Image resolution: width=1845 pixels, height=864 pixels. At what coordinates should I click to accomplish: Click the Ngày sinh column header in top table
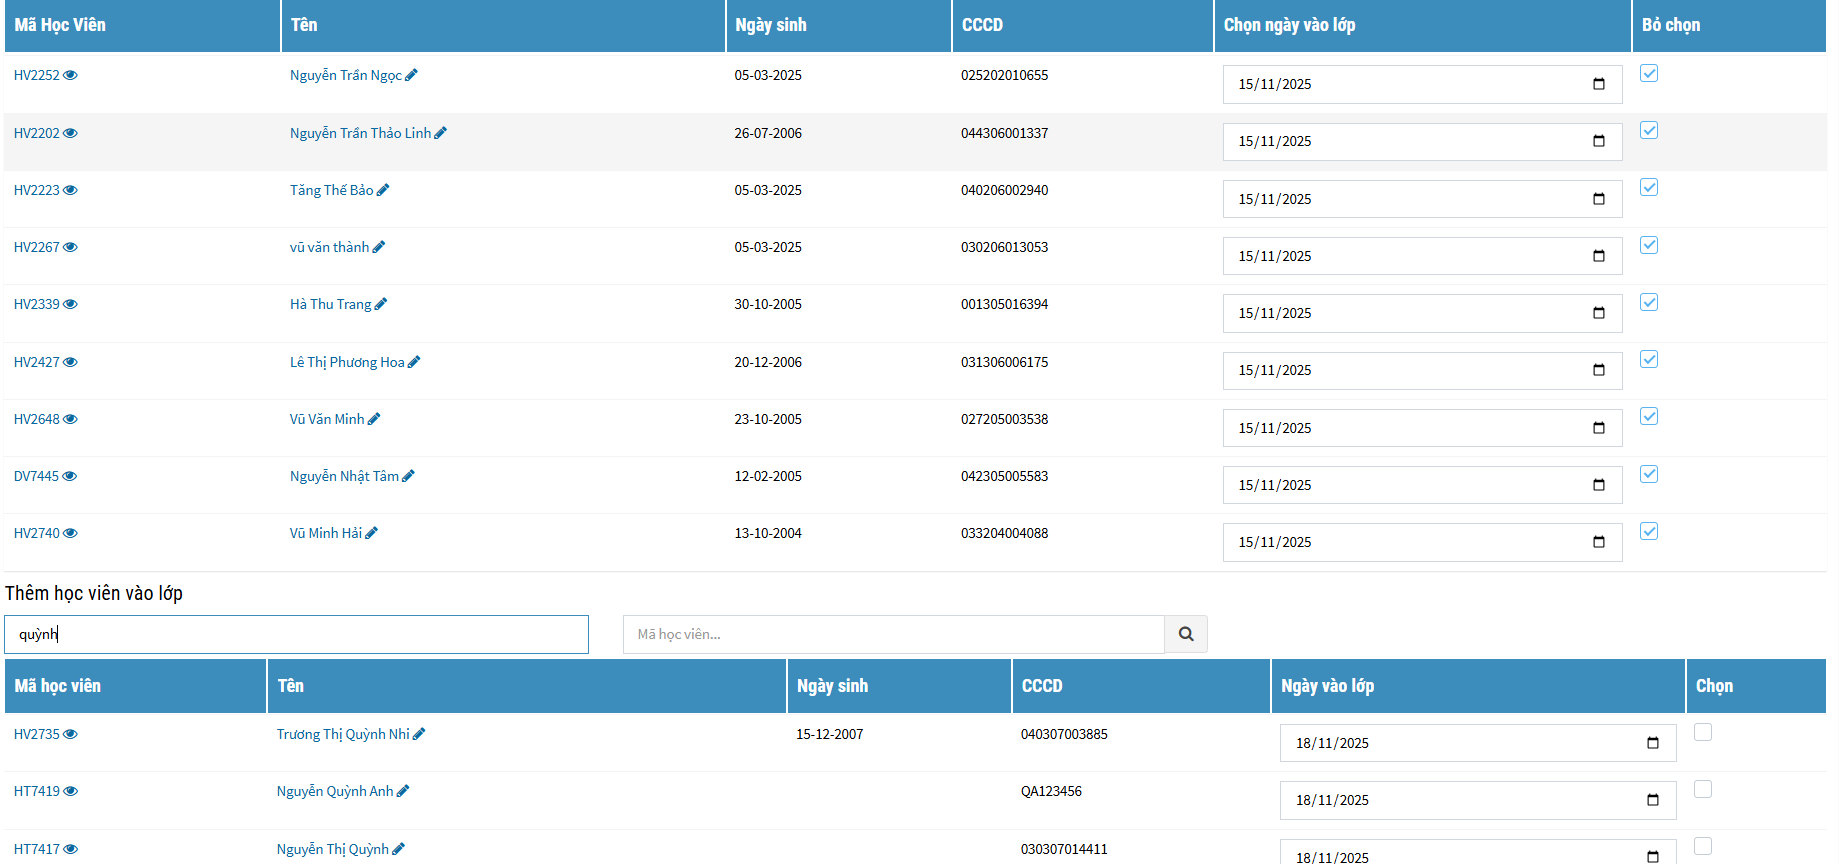771,25
